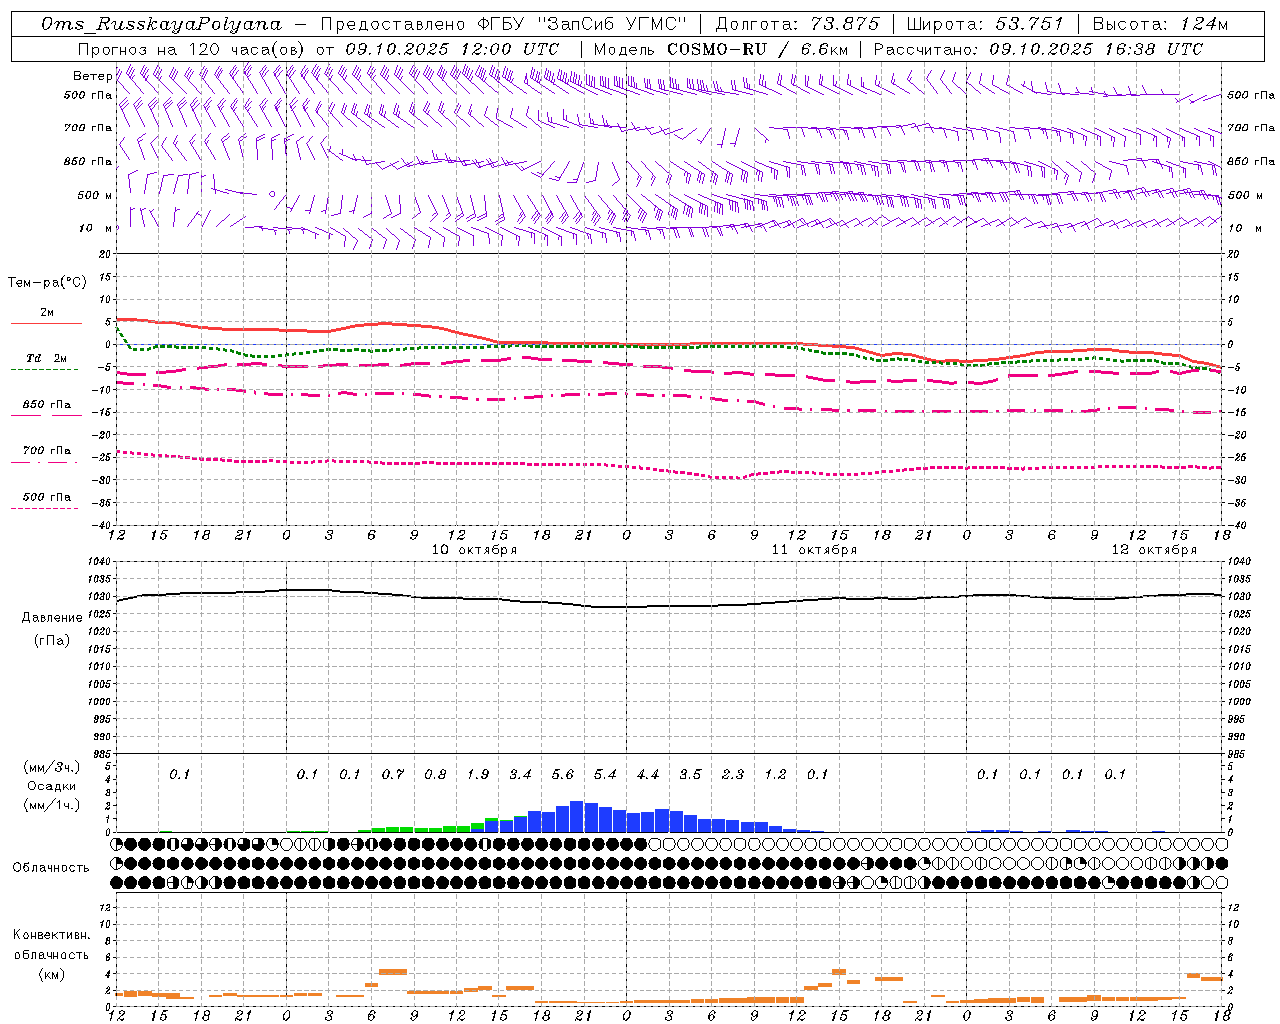Click the (мм/3ч.) unit label
Screen dimensions: 1280x1024
pyautogui.click(x=52, y=767)
